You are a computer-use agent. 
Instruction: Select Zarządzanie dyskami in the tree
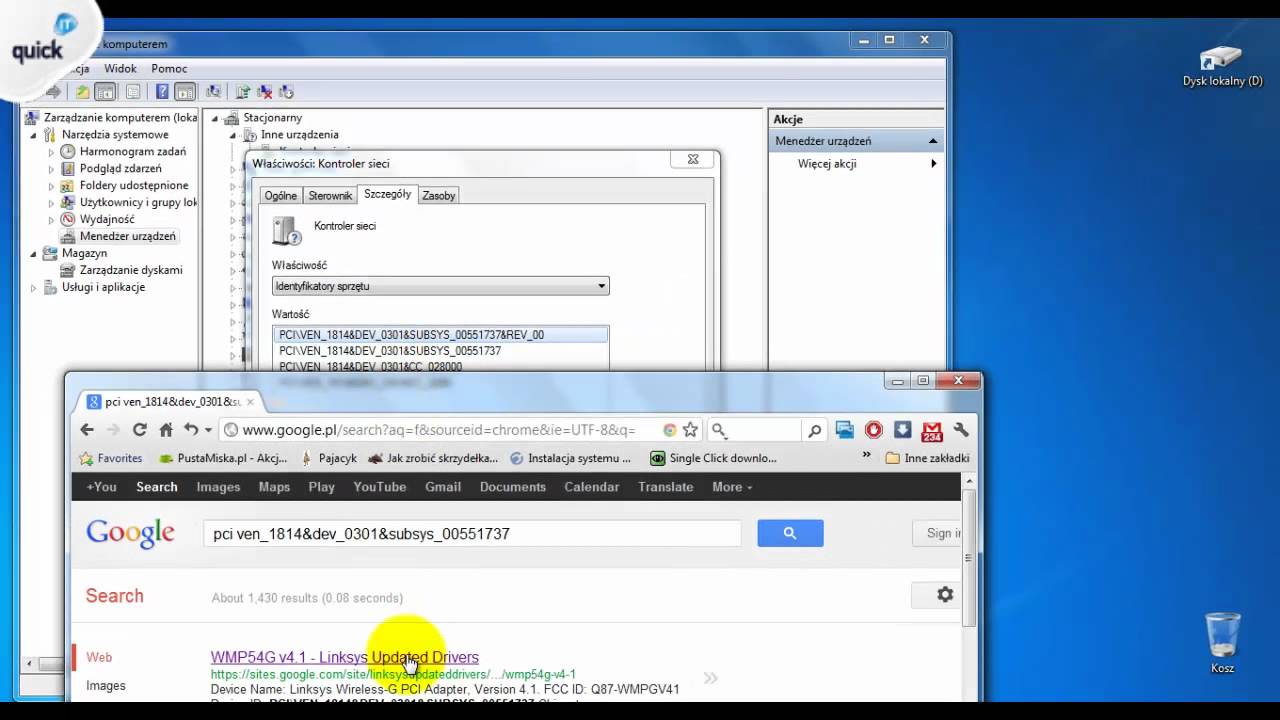click(x=131, y=270)
